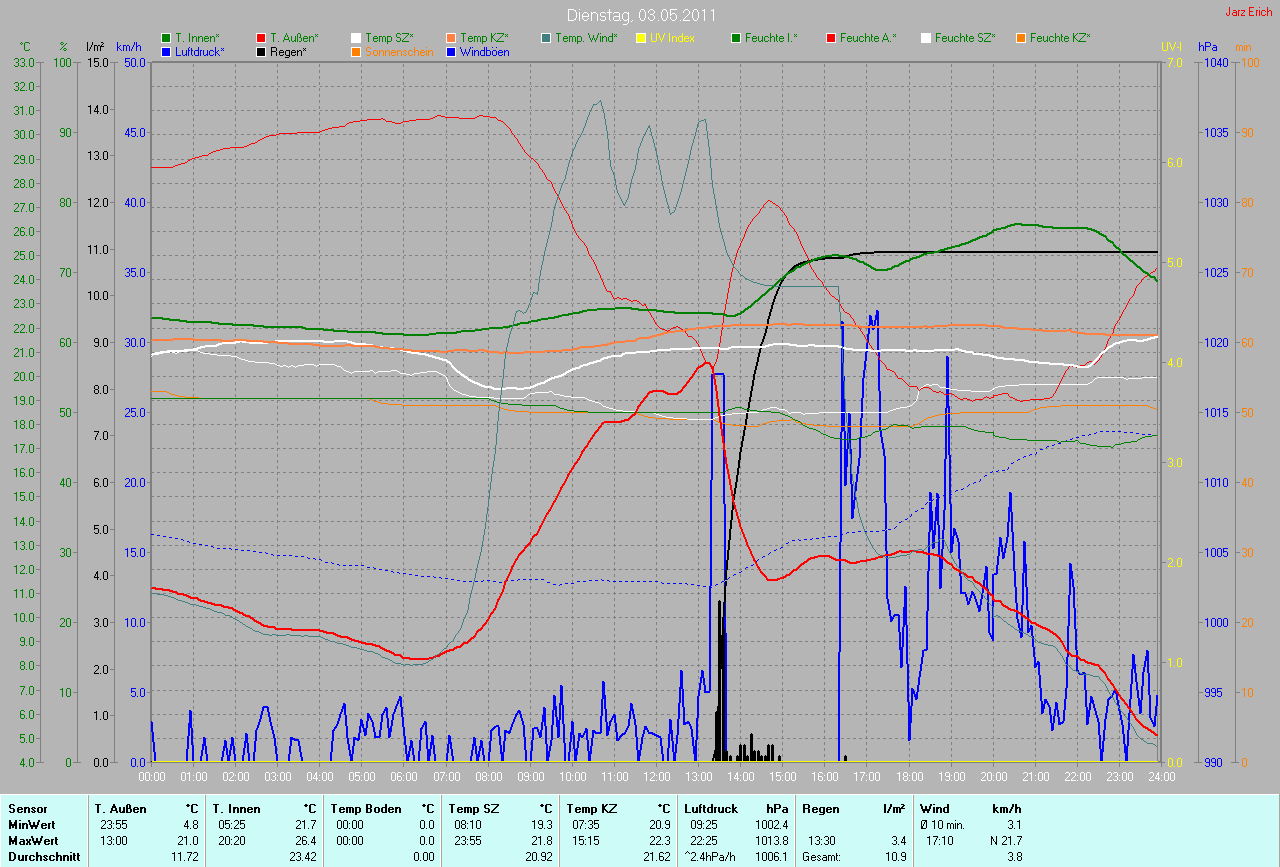
Task: Select the wind gust value 'N 21.7'
Action: [1004, 841]
